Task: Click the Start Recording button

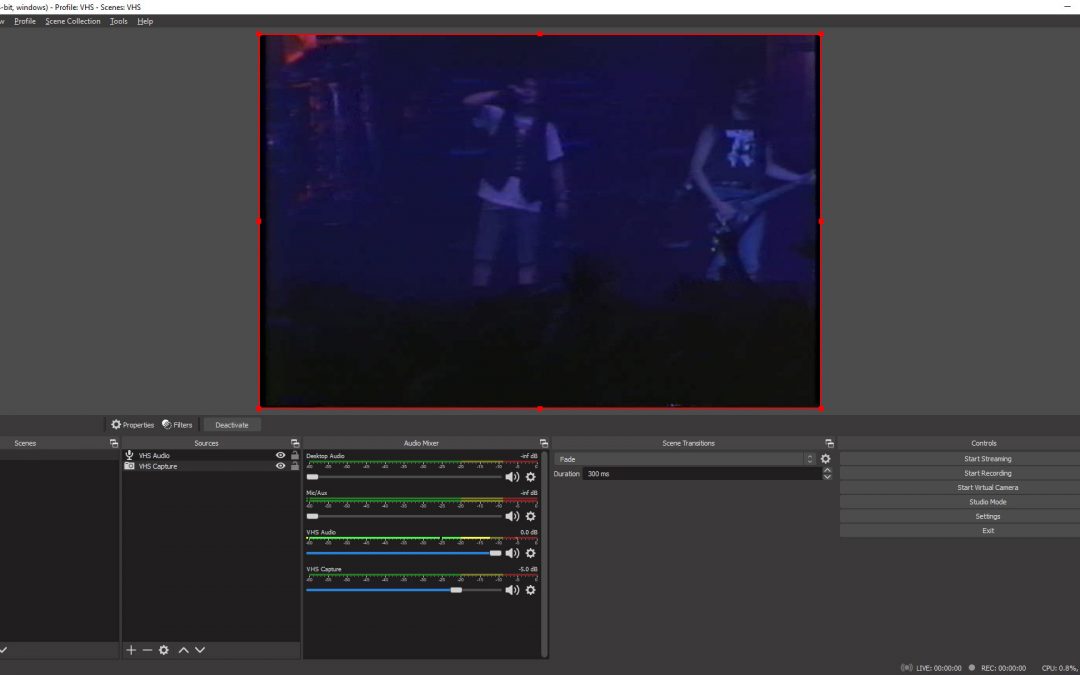Action: [x=987, y=473]
